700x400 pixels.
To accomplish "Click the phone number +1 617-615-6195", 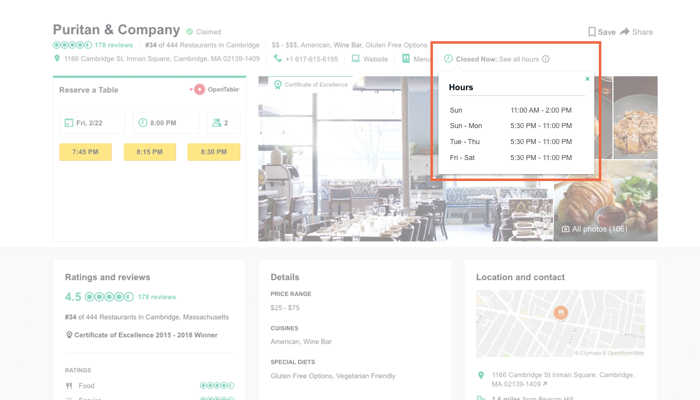I will 312,59.
